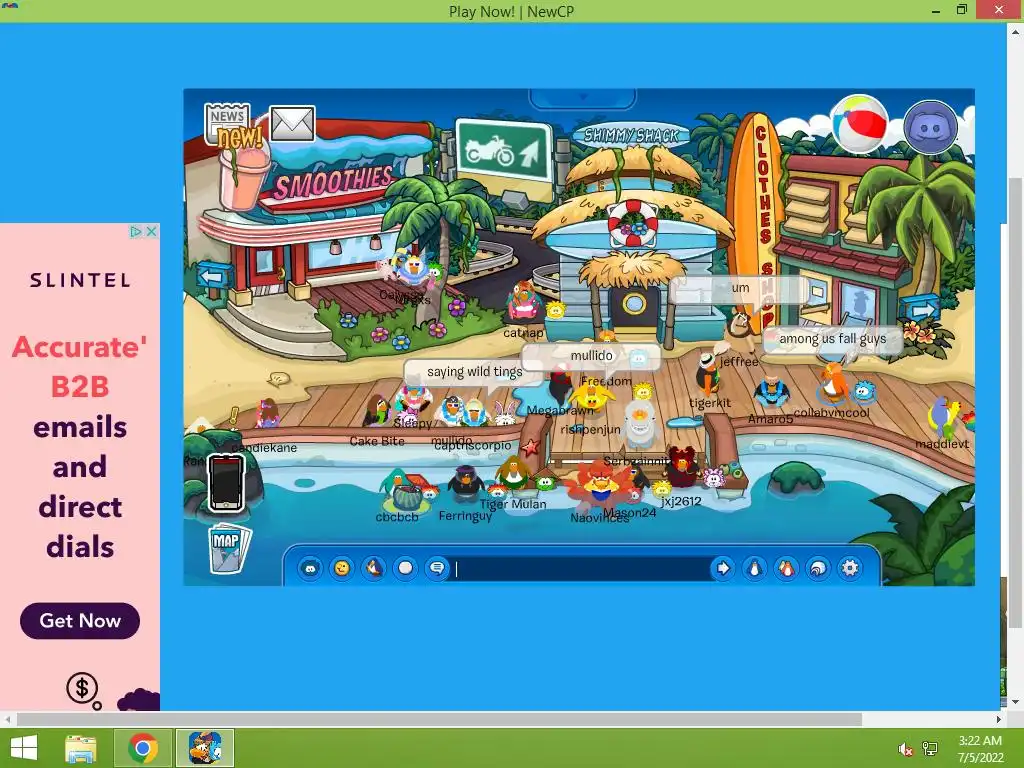Open the spy phone icon
The width and height of the screenshot is (1024, 768).
(x=226, y=482)
